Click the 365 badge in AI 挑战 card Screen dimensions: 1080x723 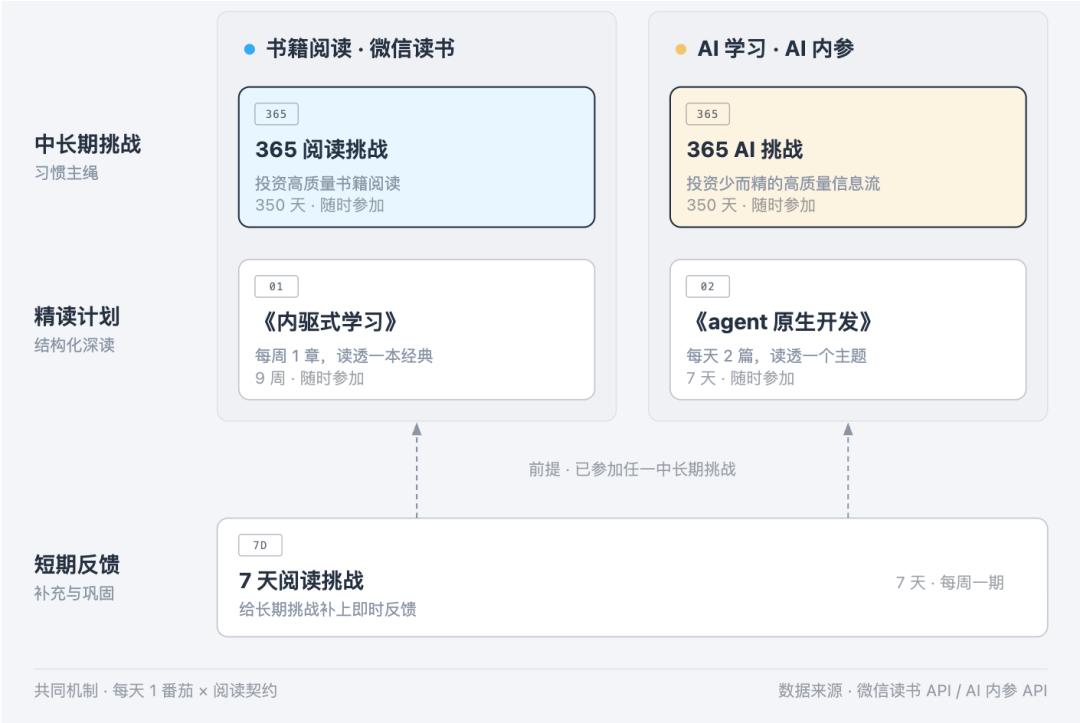click(x=707, y=114)
